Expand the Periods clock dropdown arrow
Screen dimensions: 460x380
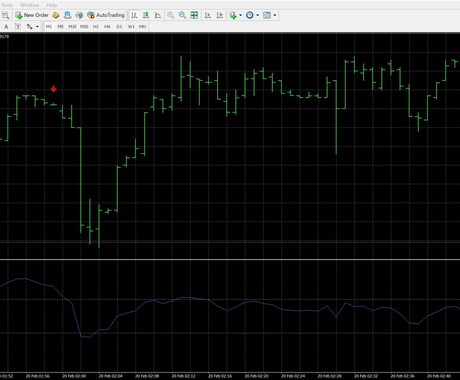click(257, 15)
